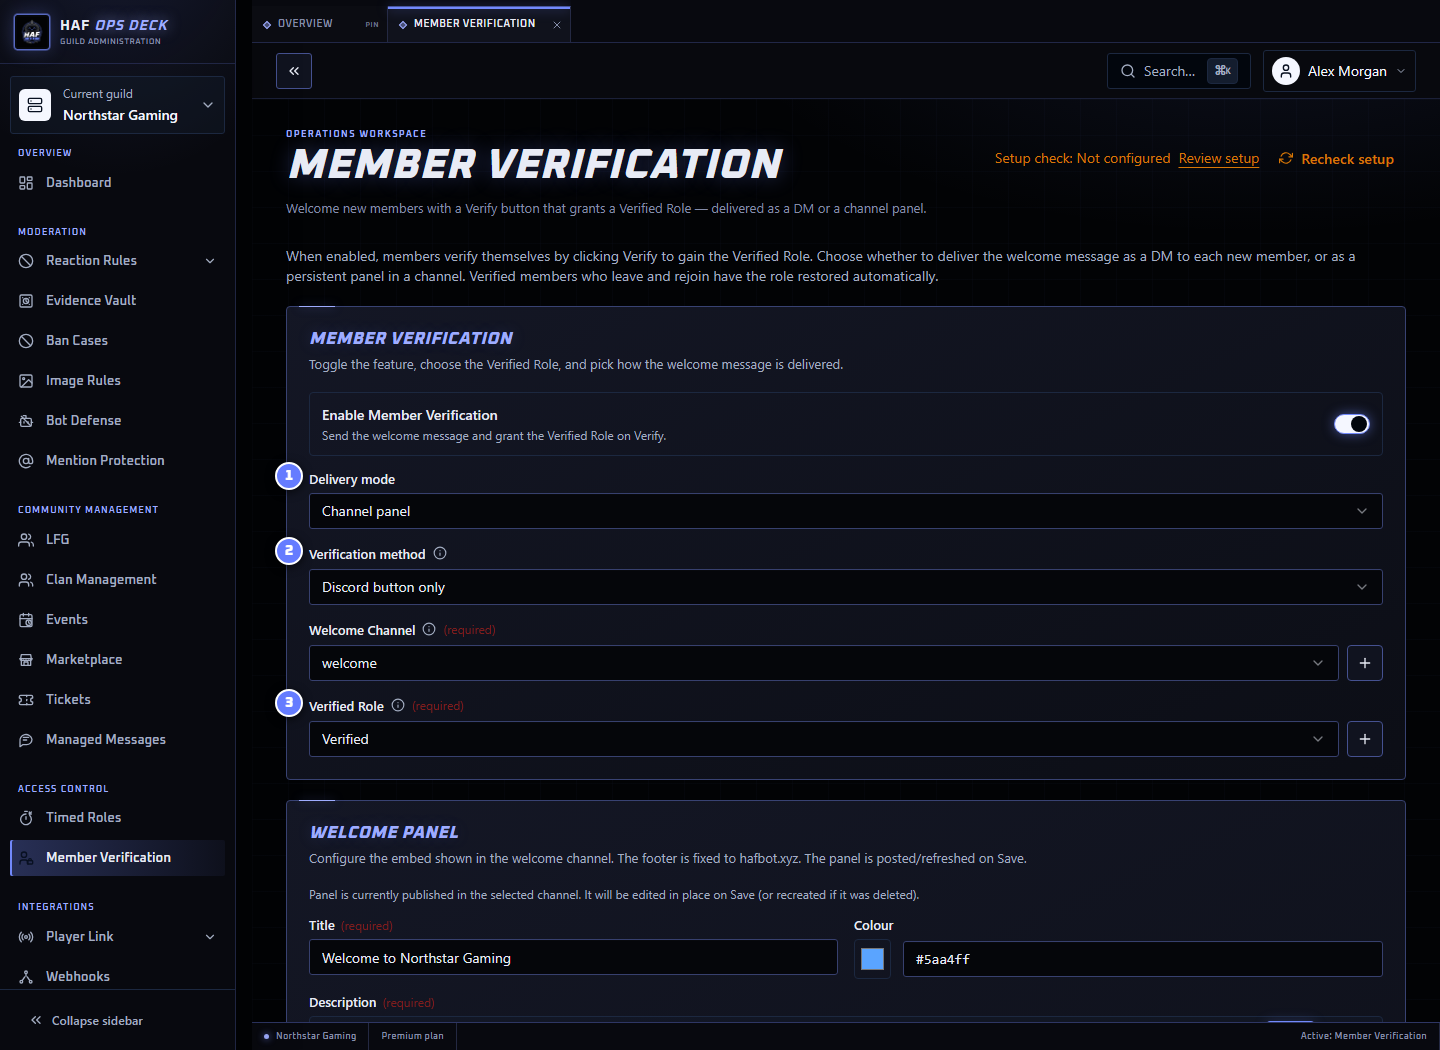Click the Search box in header
Image resolution: width=1440 pixels, height=1050 pixels.
(x=1178, y=71)
